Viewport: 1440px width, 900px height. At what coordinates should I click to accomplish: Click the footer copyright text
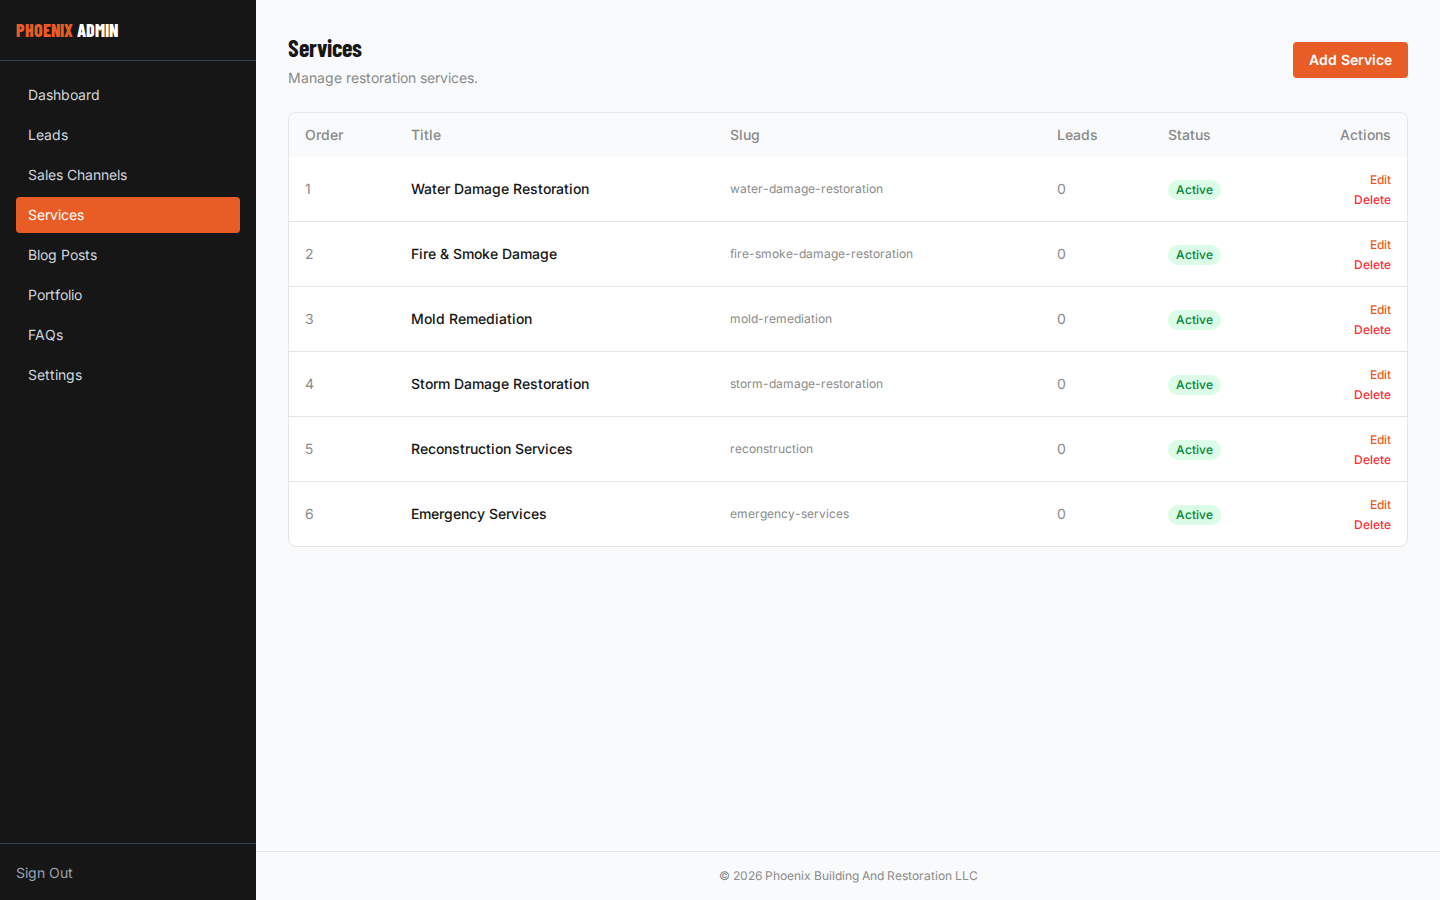coord(848,876)
